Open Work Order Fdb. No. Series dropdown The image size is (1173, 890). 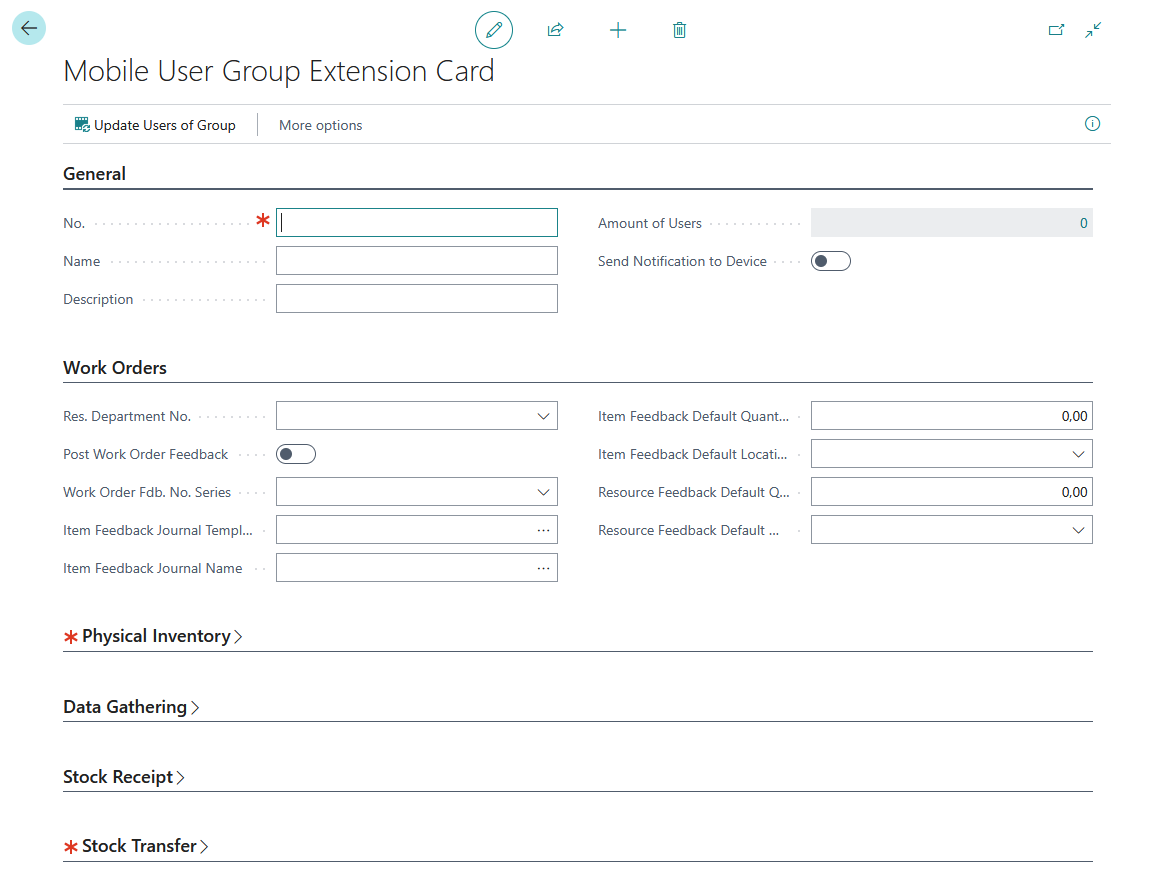[543, 492]
